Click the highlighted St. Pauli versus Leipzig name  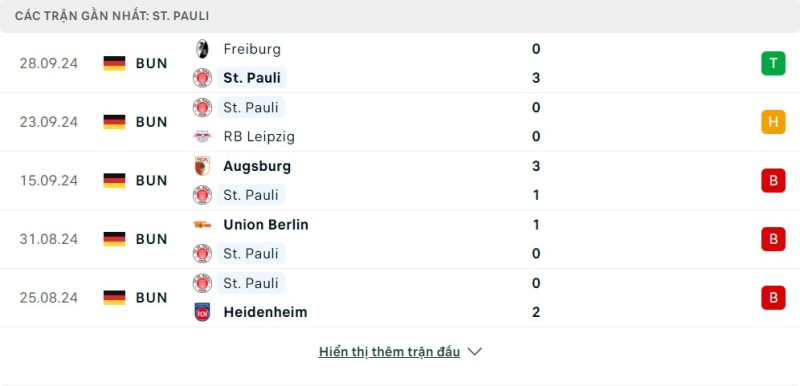(251, 108)
